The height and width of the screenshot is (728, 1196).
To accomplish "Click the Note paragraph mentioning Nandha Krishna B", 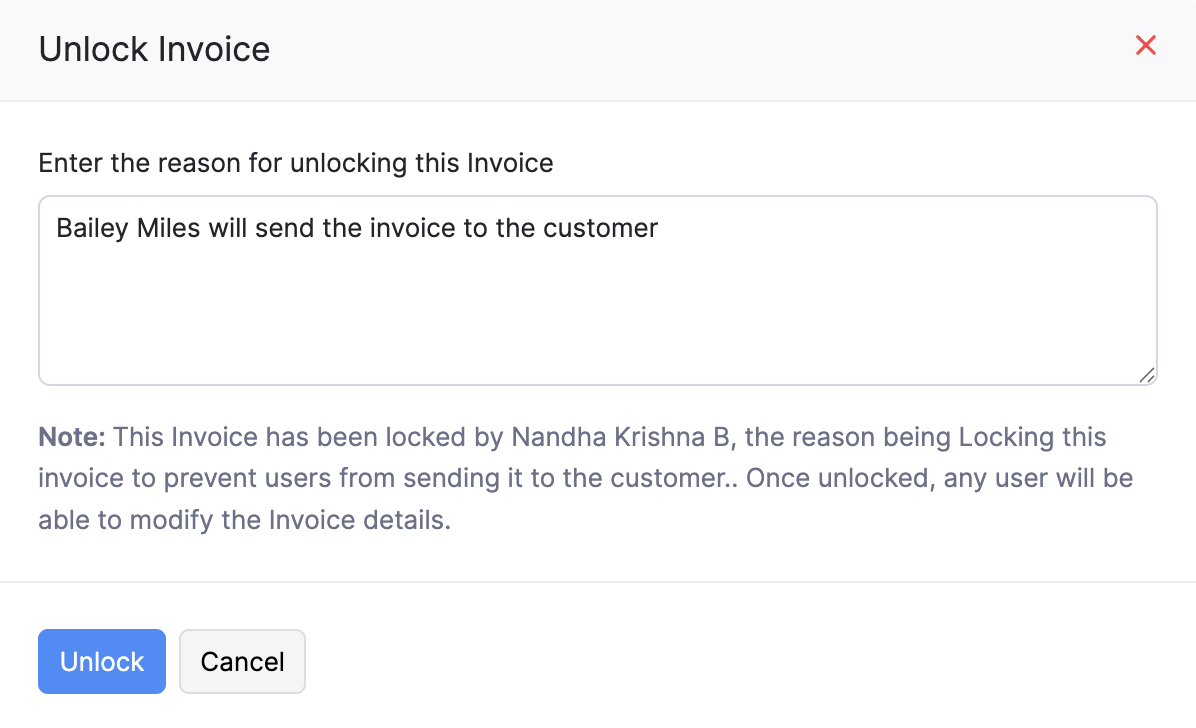I will (x=585, y=478).
